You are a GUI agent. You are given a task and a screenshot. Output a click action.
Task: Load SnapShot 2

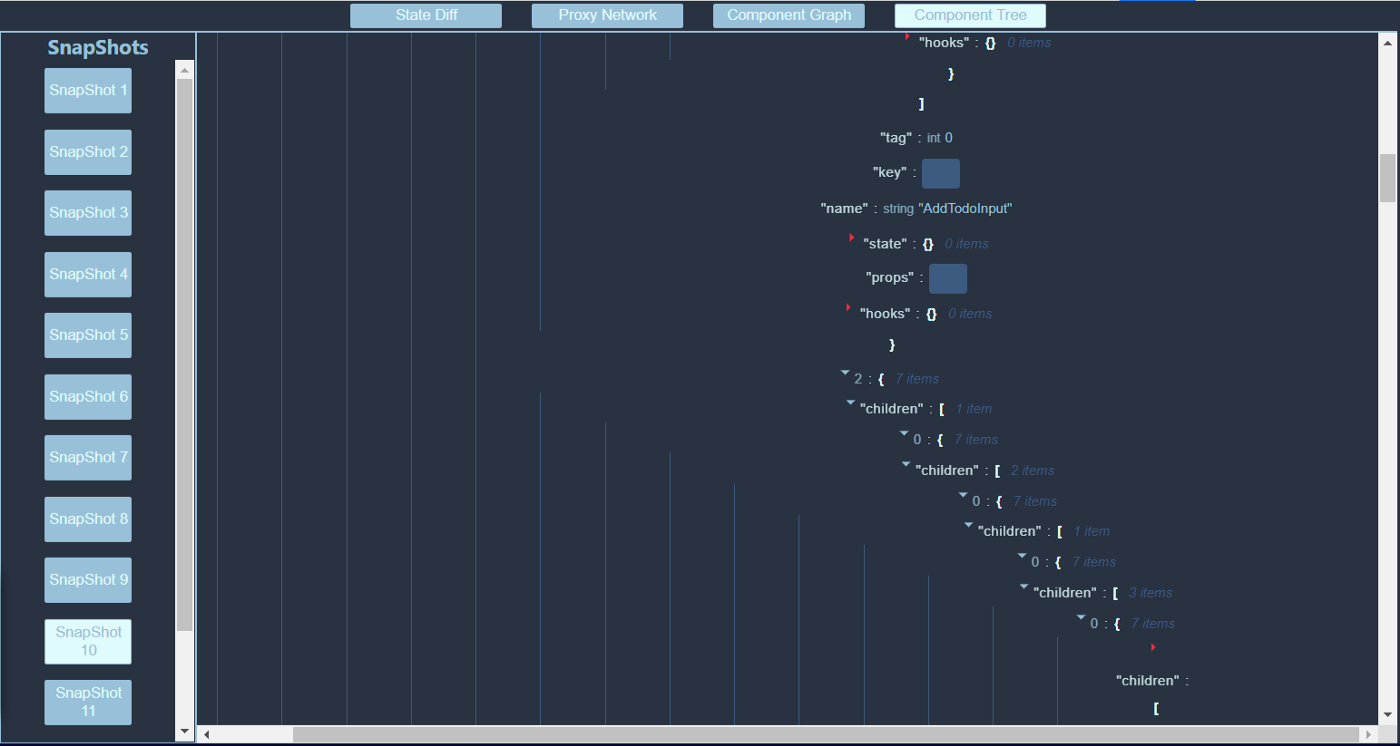pyautogui.click(x=88, y=152)
